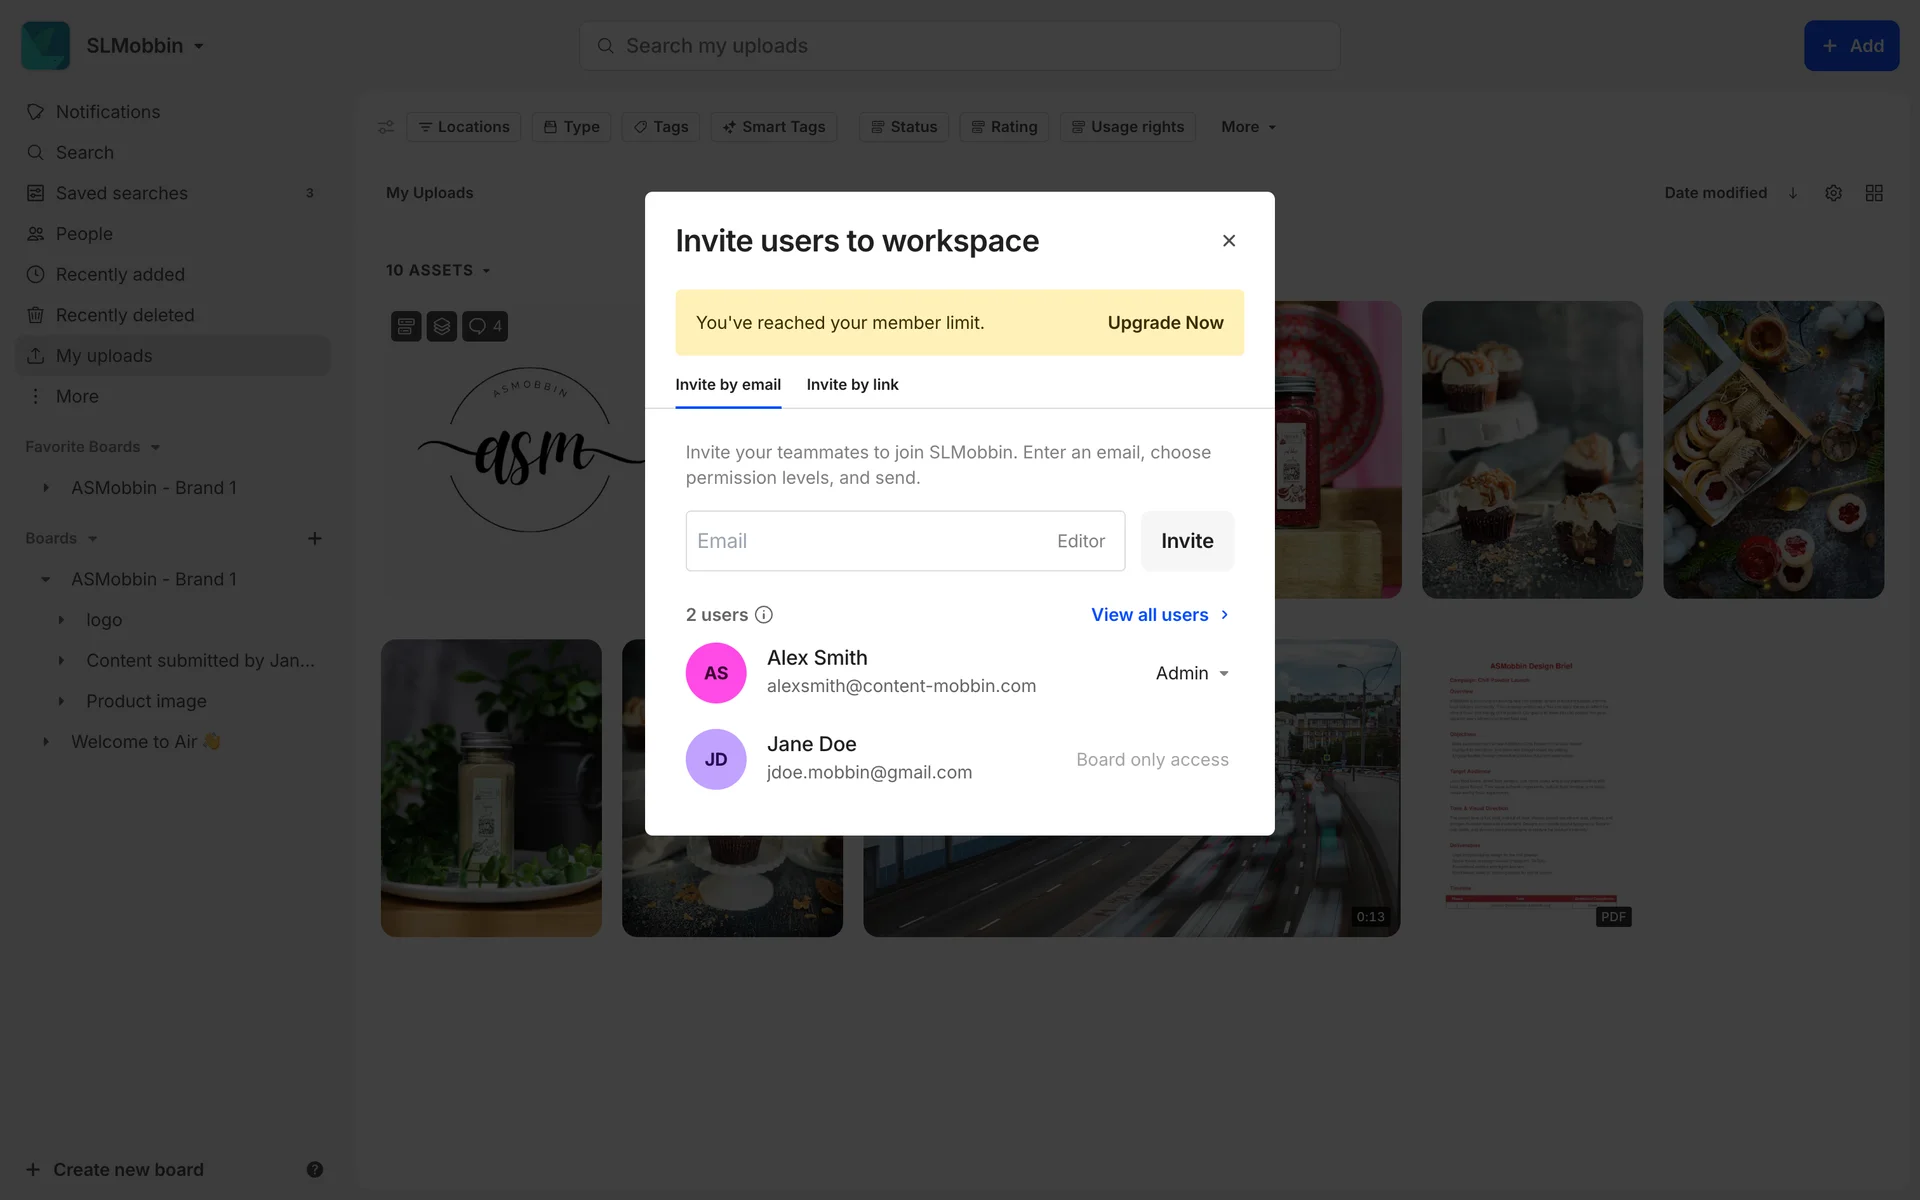
Task: Close the Invite users dialog
Action: pos(1229,241)
